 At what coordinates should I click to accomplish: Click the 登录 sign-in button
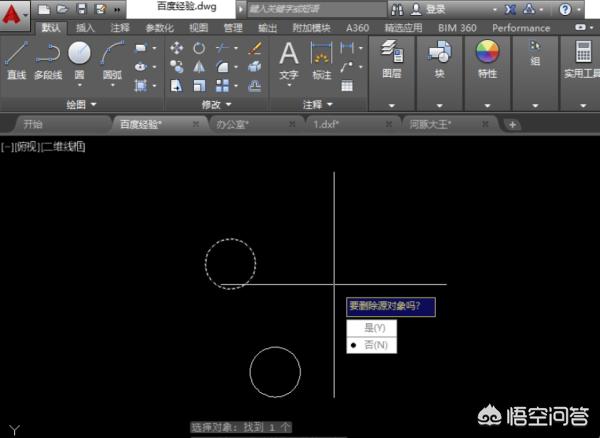pos(436,9)
